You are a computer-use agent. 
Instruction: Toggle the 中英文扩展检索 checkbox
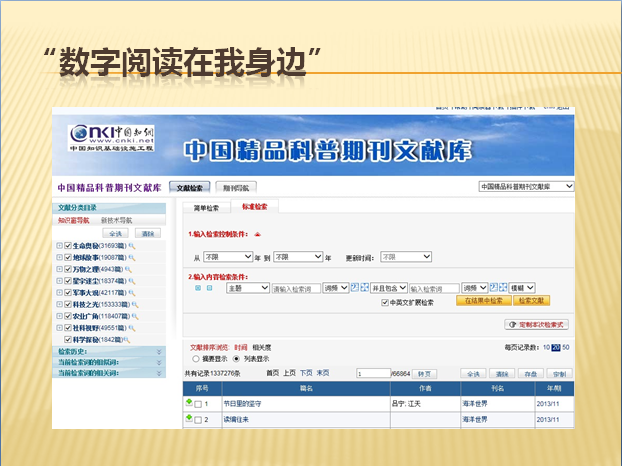tap(385, 301)
